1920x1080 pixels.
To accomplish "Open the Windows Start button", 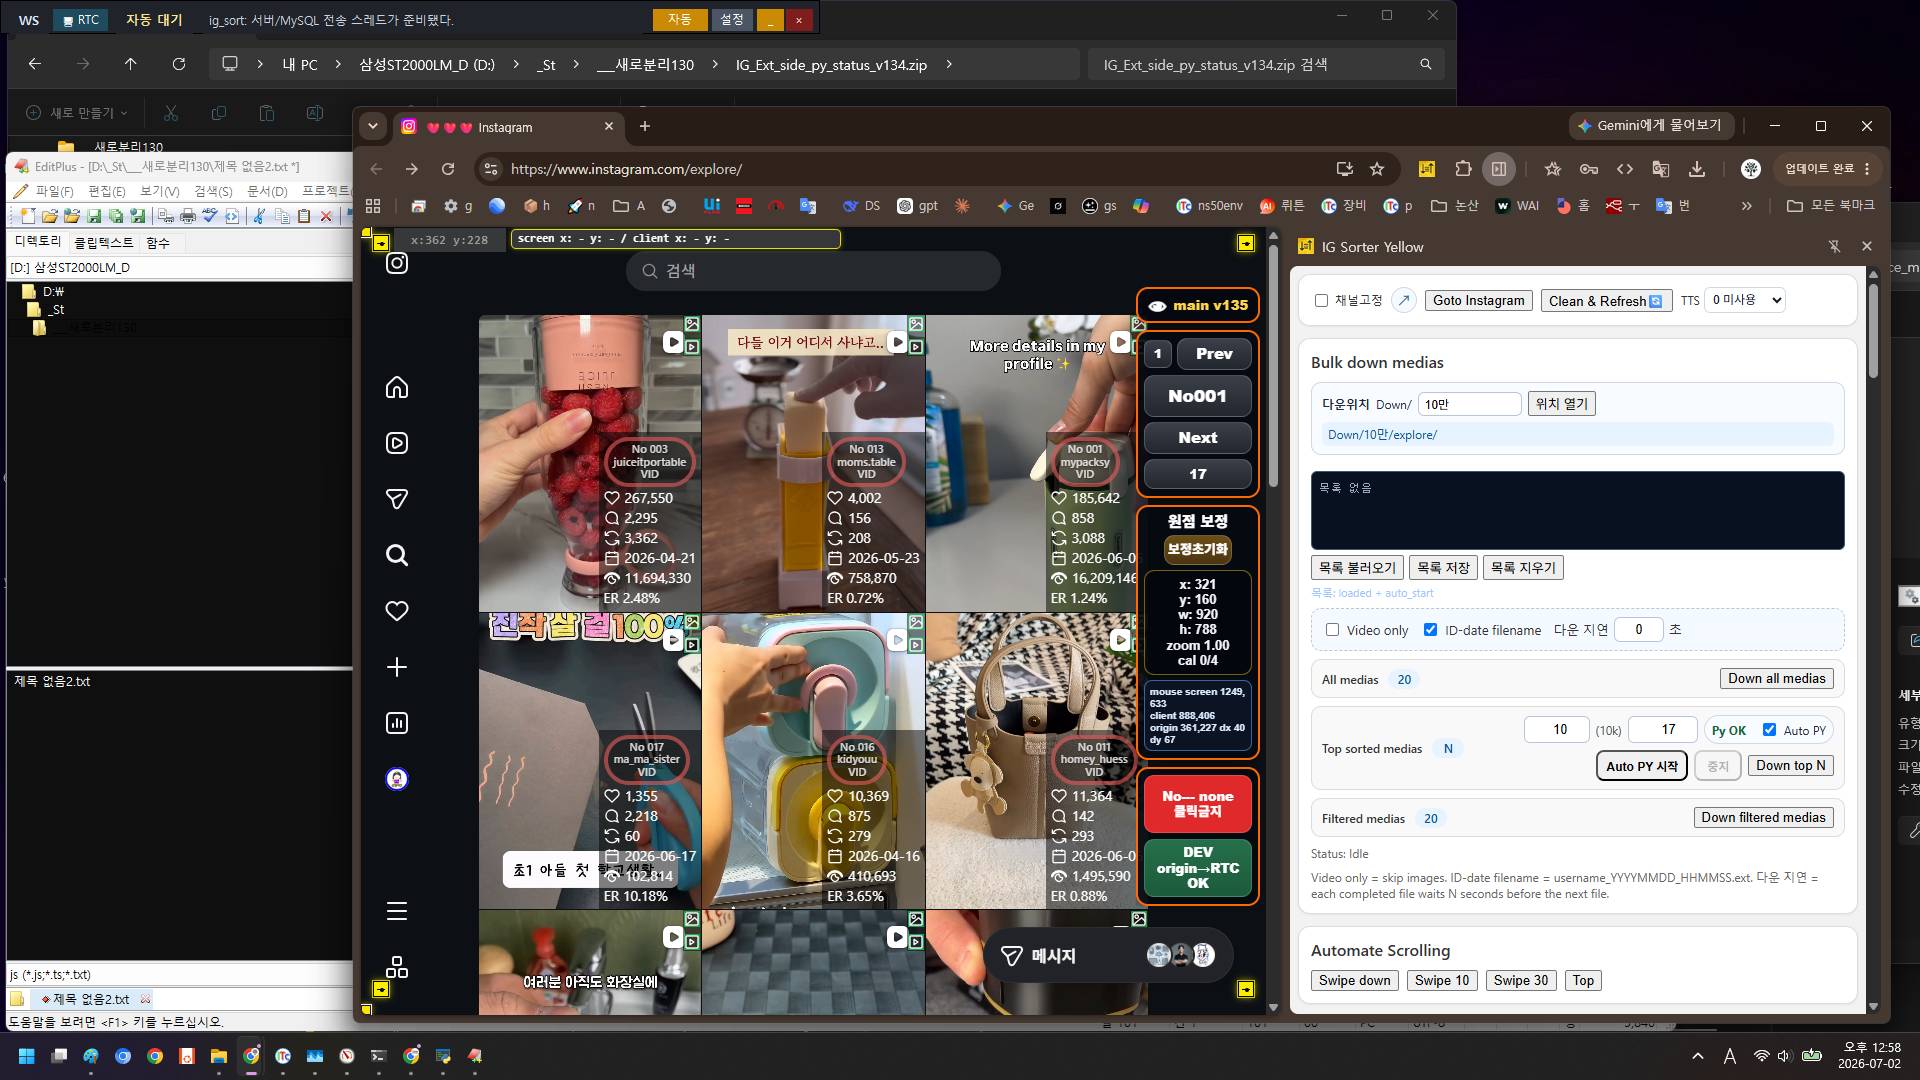I will click(x=27, y=1056).
